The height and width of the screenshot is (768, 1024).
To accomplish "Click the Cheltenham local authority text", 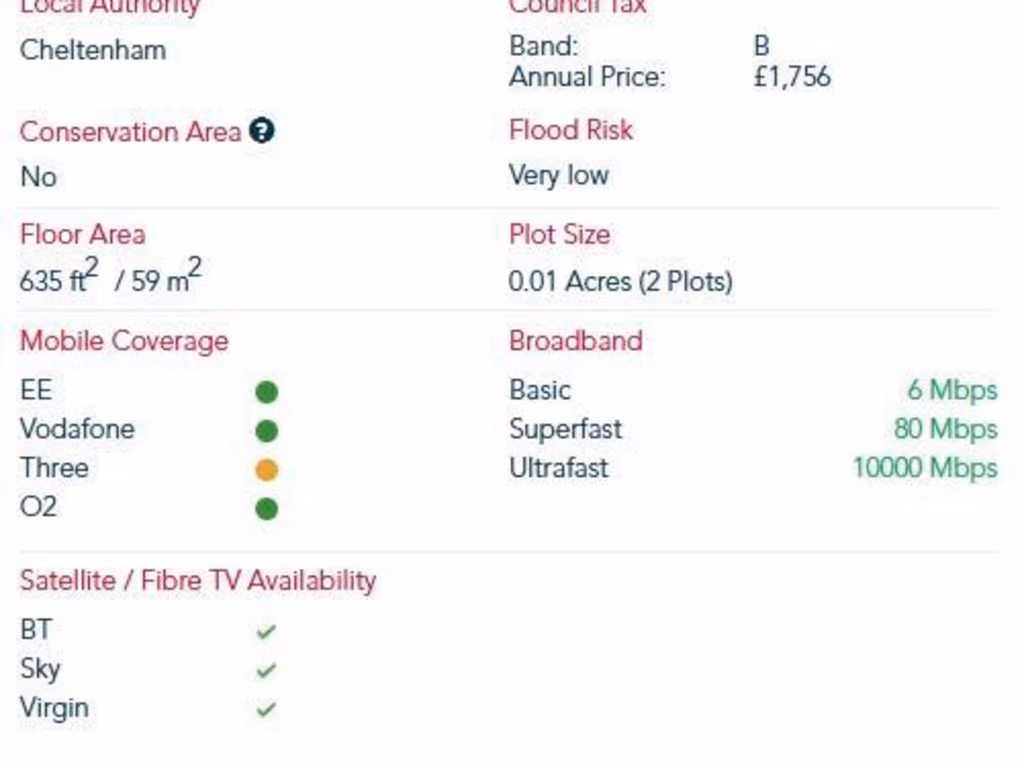I will click(x=93, y=50).
